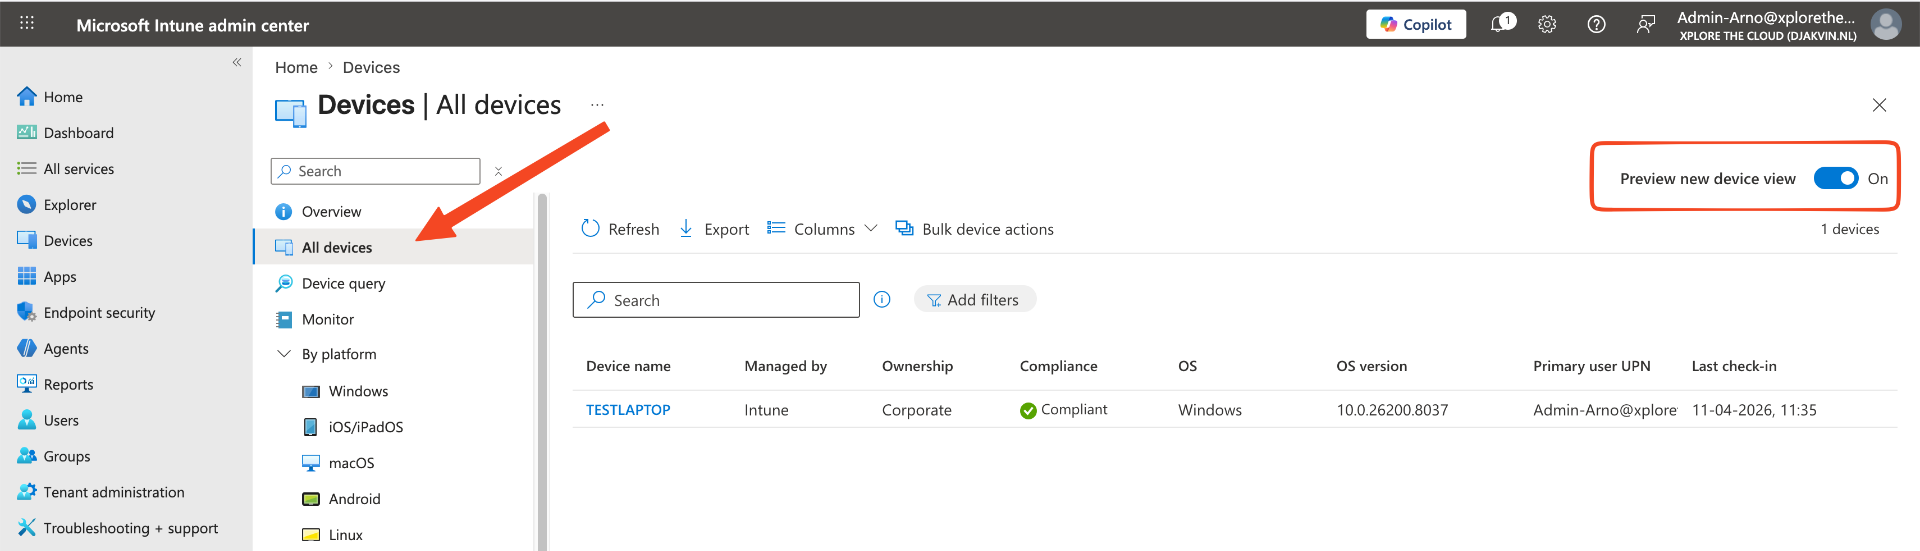Collapse the left navigation with double chevron
This screenshot has width=1920, height=551.
(x=237, y=62)
